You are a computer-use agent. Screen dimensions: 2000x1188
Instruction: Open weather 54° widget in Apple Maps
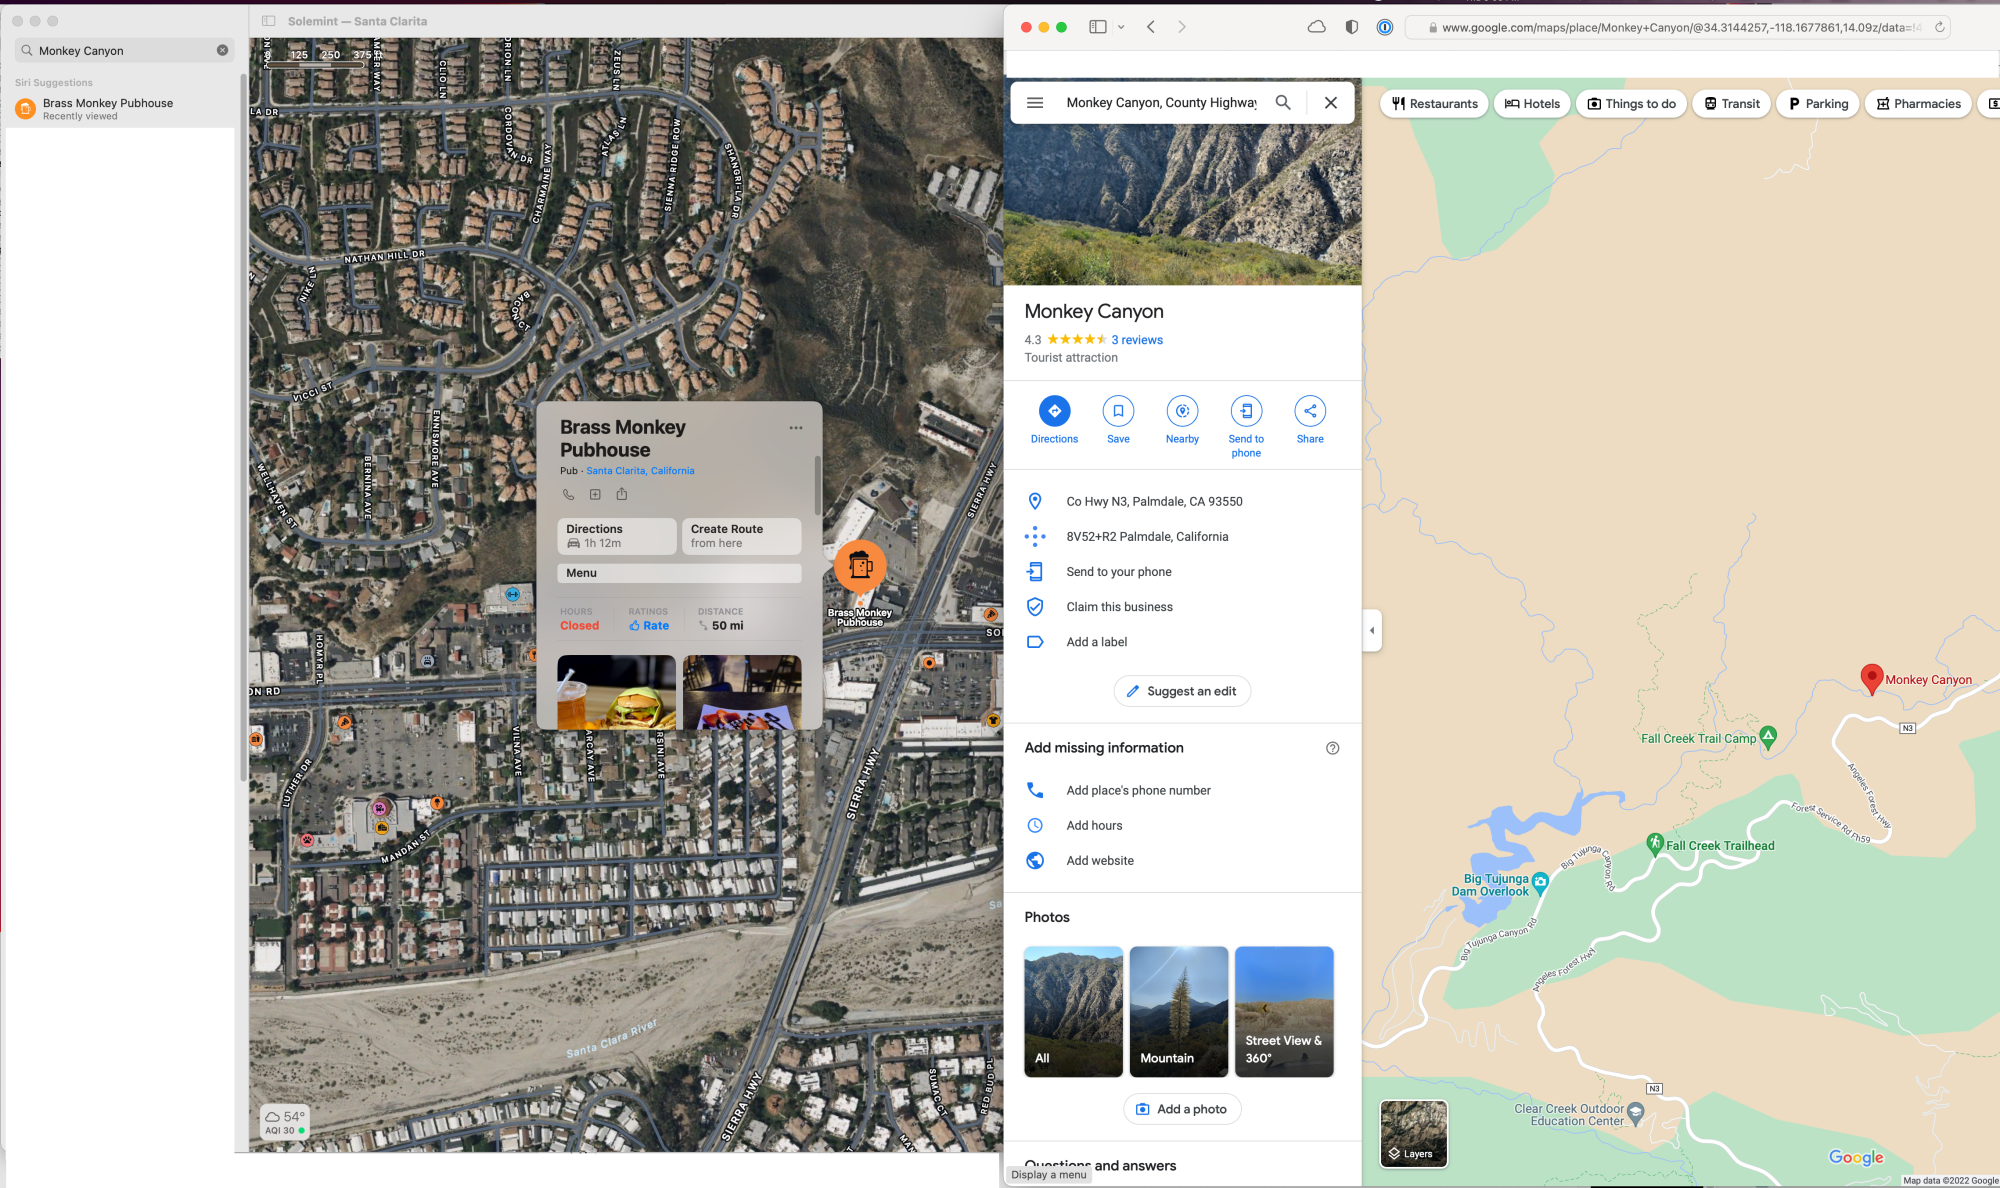point(285,1122)
